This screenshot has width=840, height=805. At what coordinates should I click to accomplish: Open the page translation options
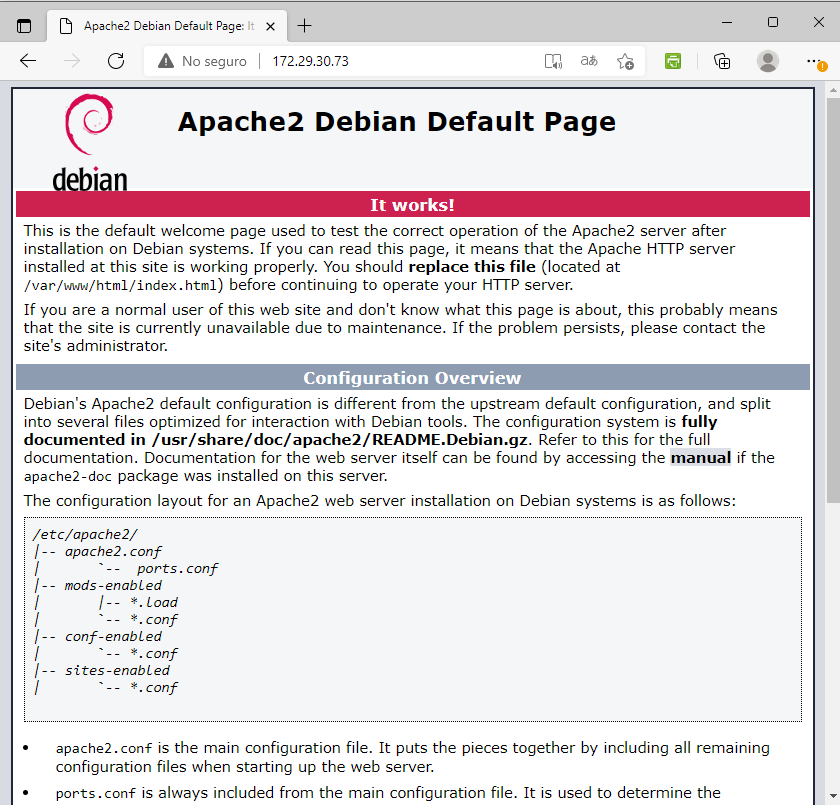pos(589,61)
